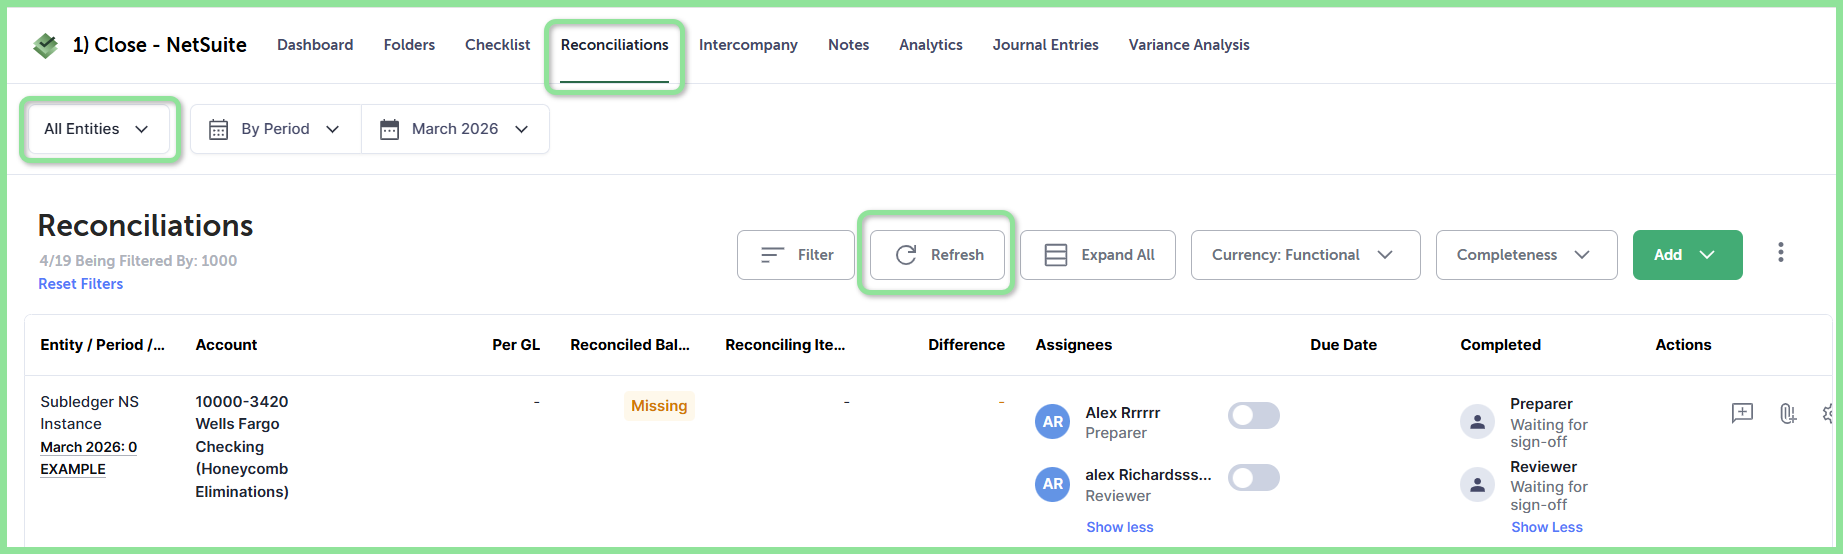The width and height of the screenshot is (1843, 554).
Task: Click Show less under Assignees
Action: pyautogui.click(x=1119, y=527)
